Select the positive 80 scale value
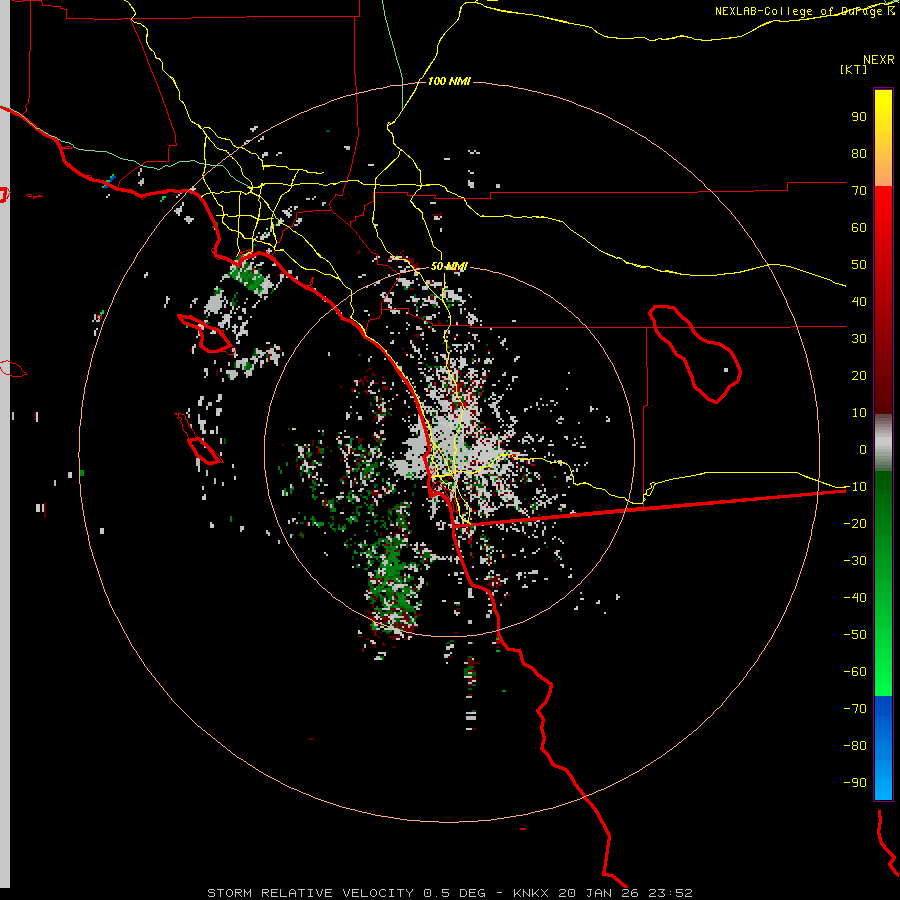 pyautogui.click(x=859, y=154)
